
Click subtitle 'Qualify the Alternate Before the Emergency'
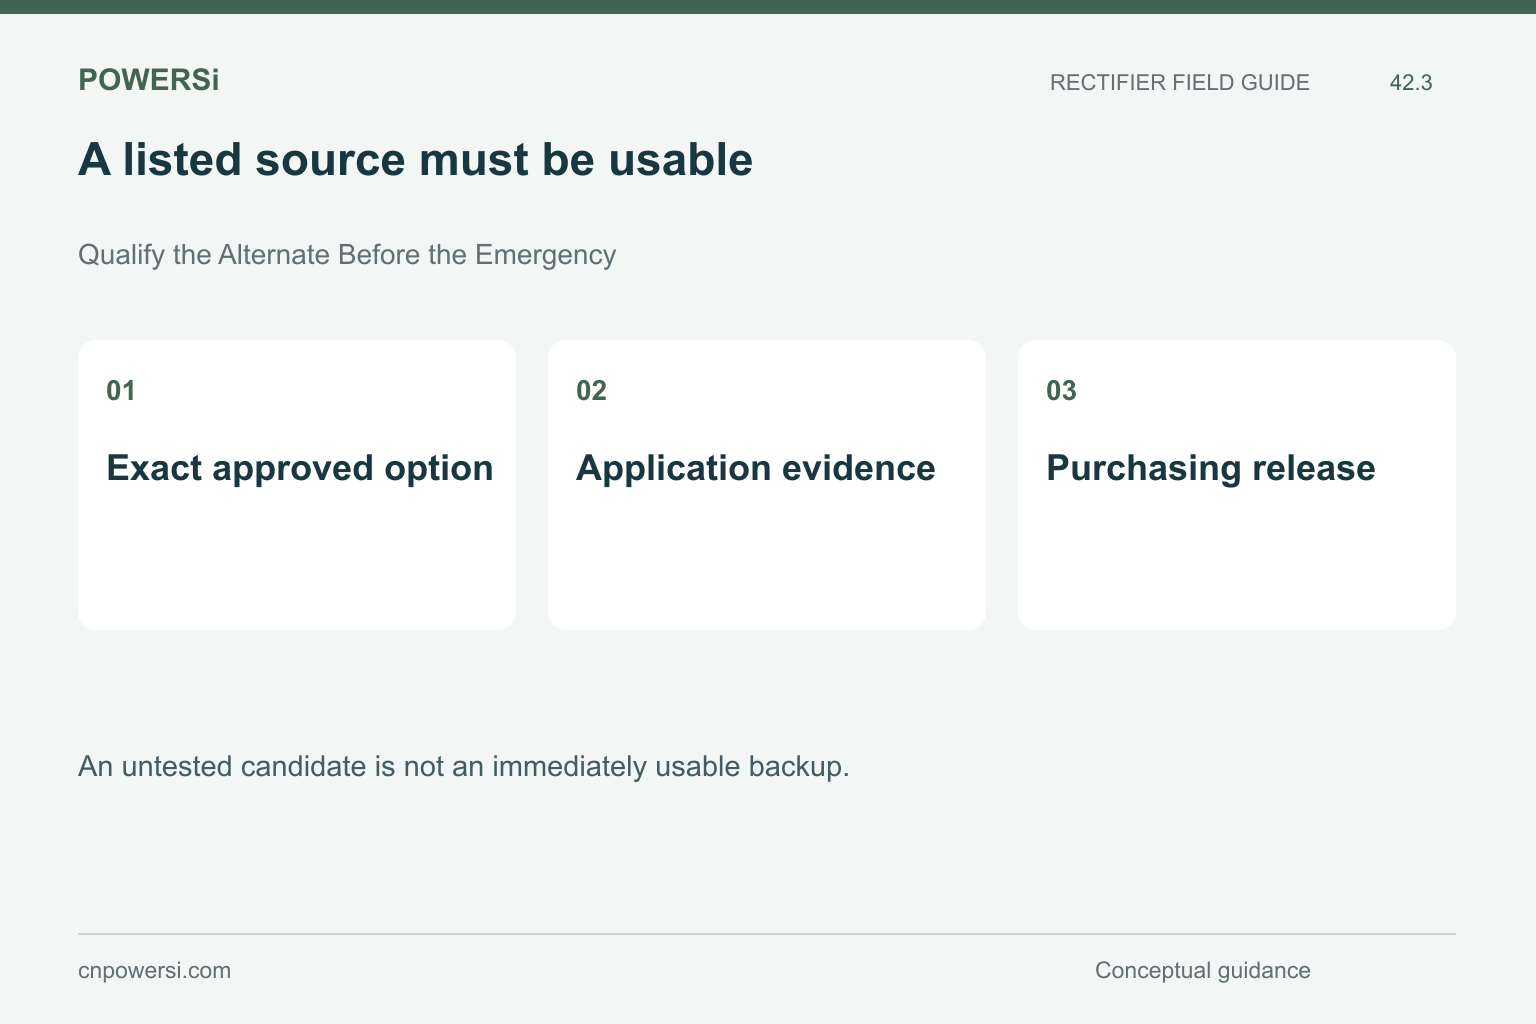point(347,255)
